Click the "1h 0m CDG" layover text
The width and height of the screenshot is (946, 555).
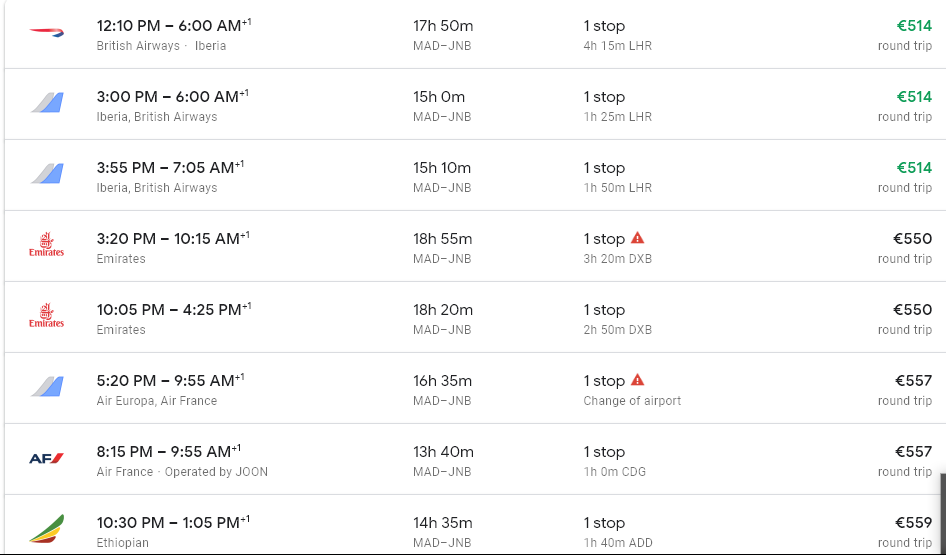tap(618, 472)
